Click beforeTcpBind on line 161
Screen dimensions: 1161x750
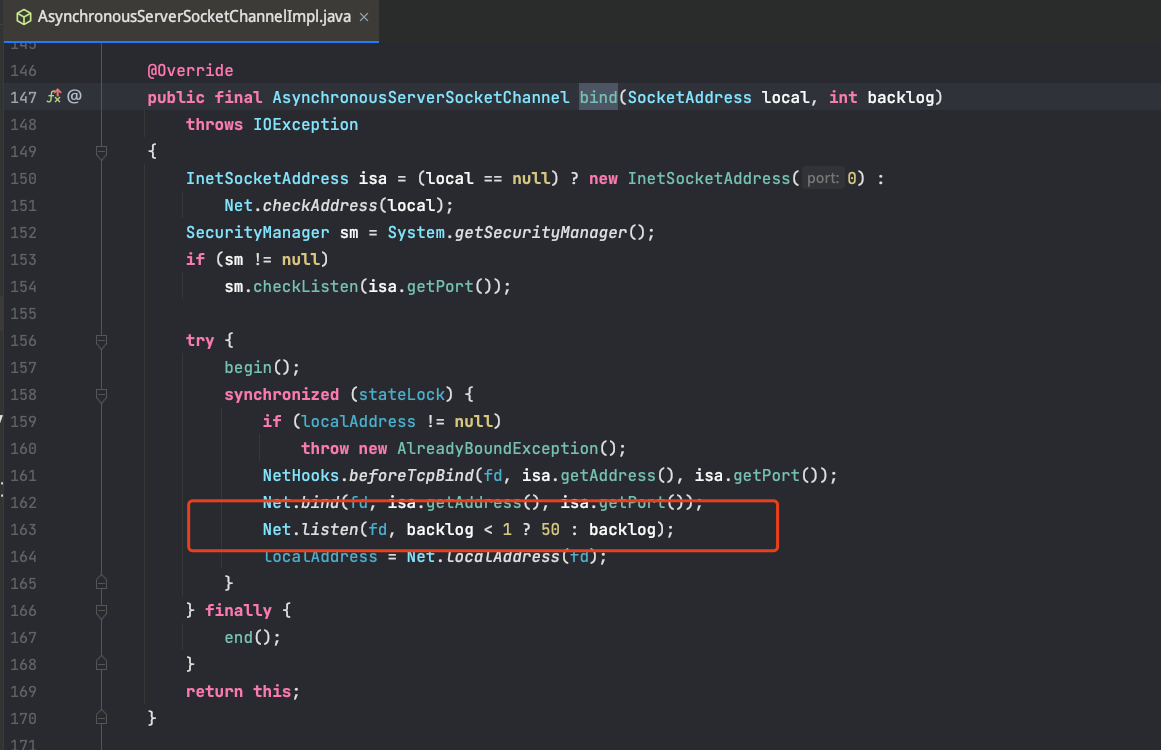[412, 475]
